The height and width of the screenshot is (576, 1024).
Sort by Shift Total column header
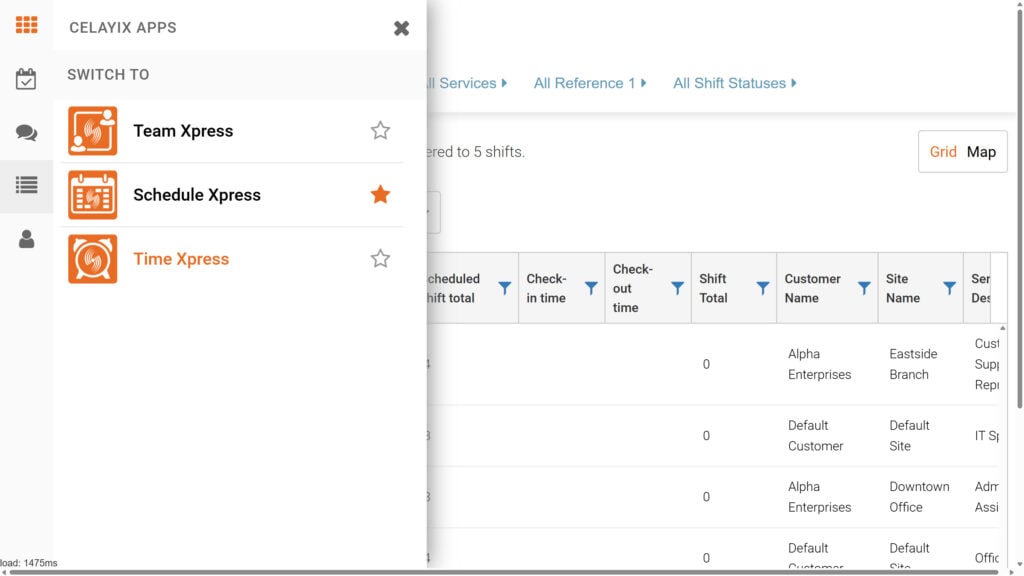coord(713,288)
